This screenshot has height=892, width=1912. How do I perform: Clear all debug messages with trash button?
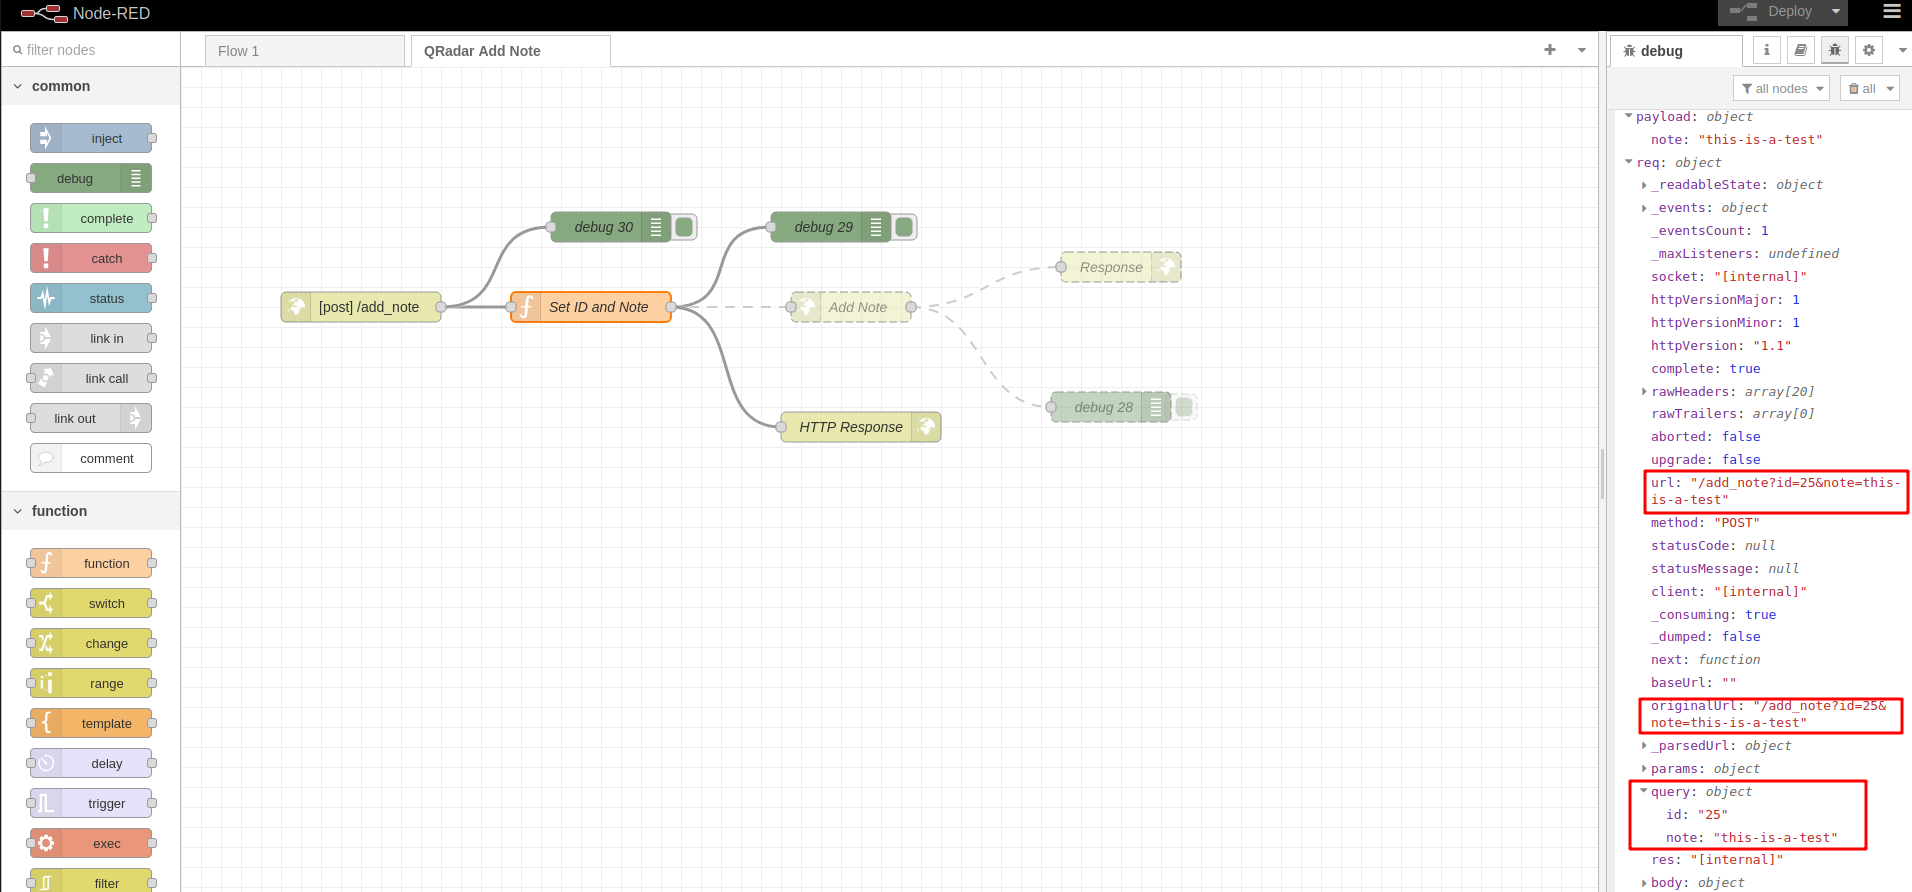[x=1862, y=89]
